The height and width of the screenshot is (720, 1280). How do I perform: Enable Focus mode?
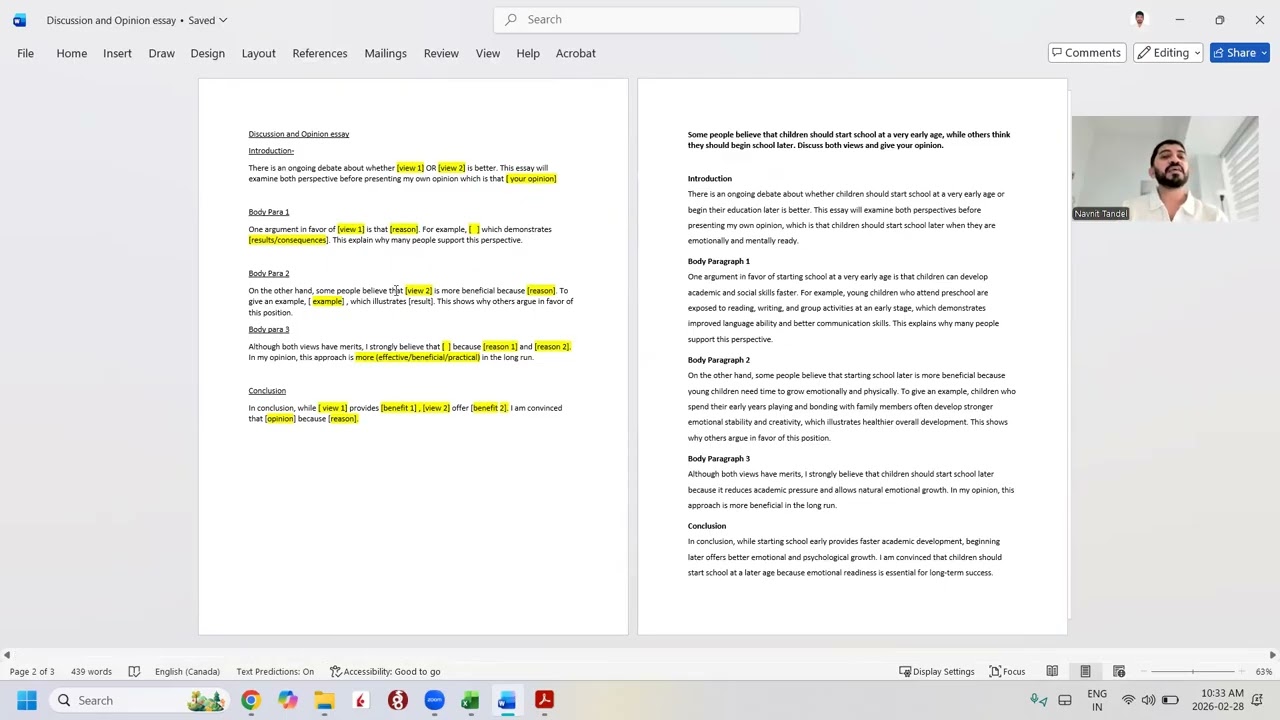point(1007,671)
